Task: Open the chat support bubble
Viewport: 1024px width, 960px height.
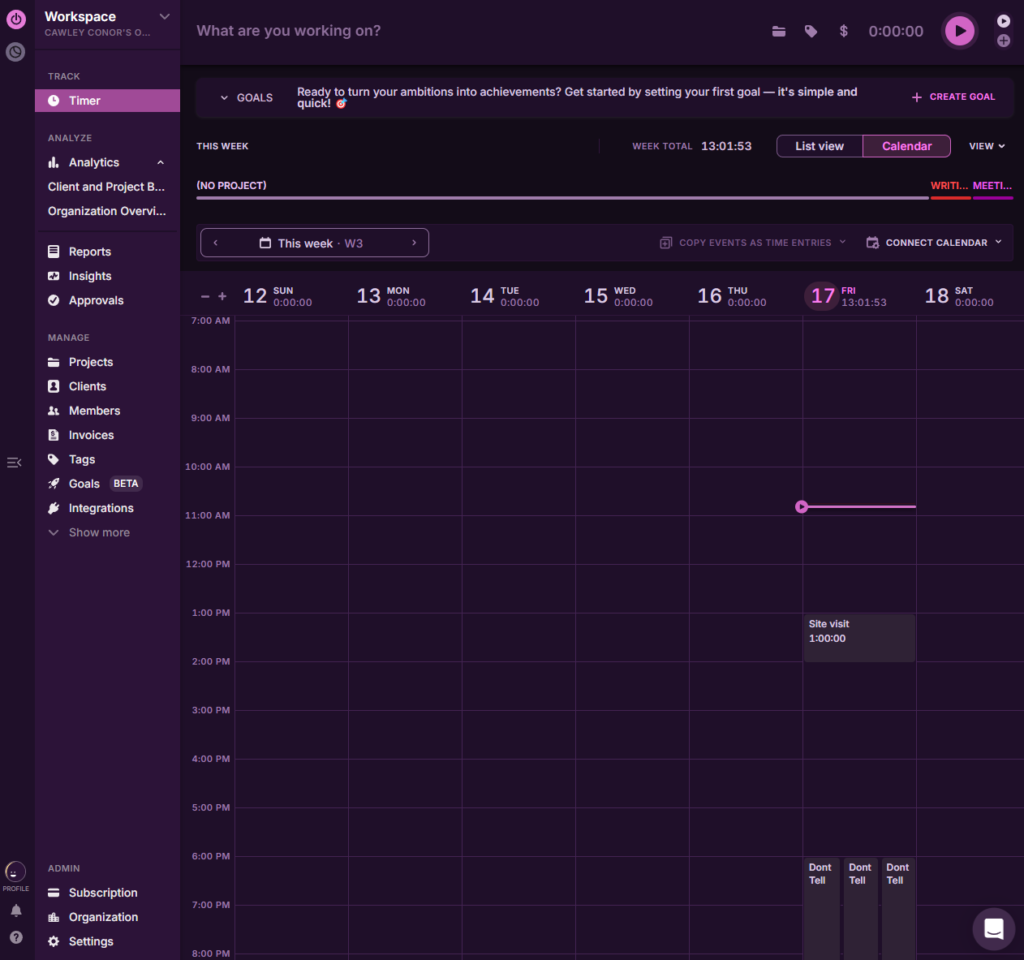Action: tap(993, 929)
